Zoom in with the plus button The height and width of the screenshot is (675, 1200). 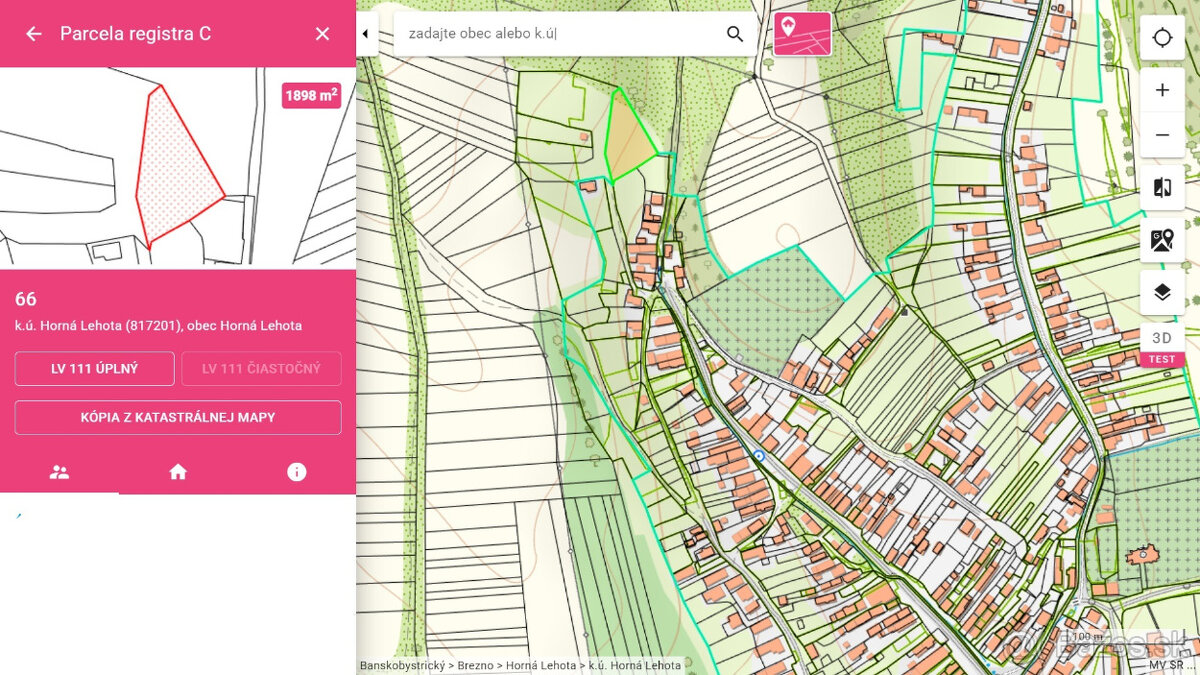[x=1162, y=91]
